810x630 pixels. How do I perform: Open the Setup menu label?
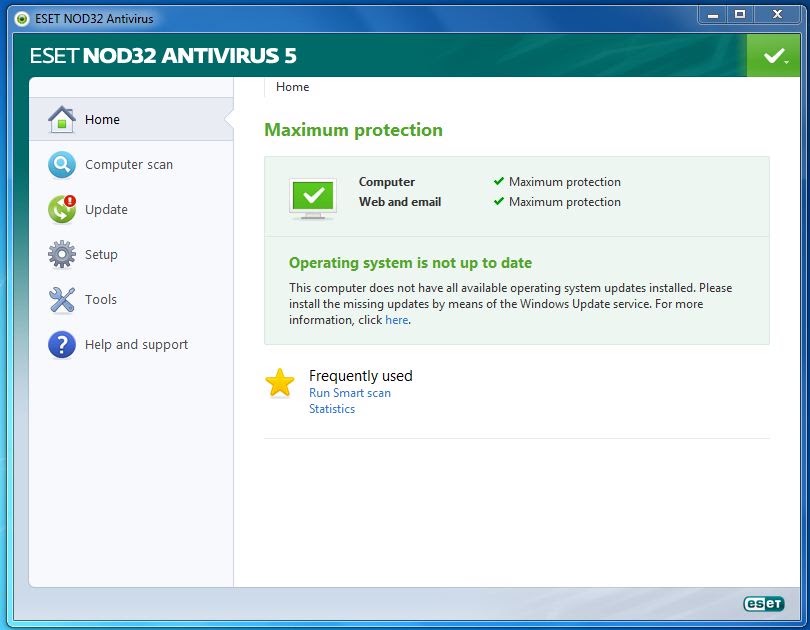coord(101,255)
